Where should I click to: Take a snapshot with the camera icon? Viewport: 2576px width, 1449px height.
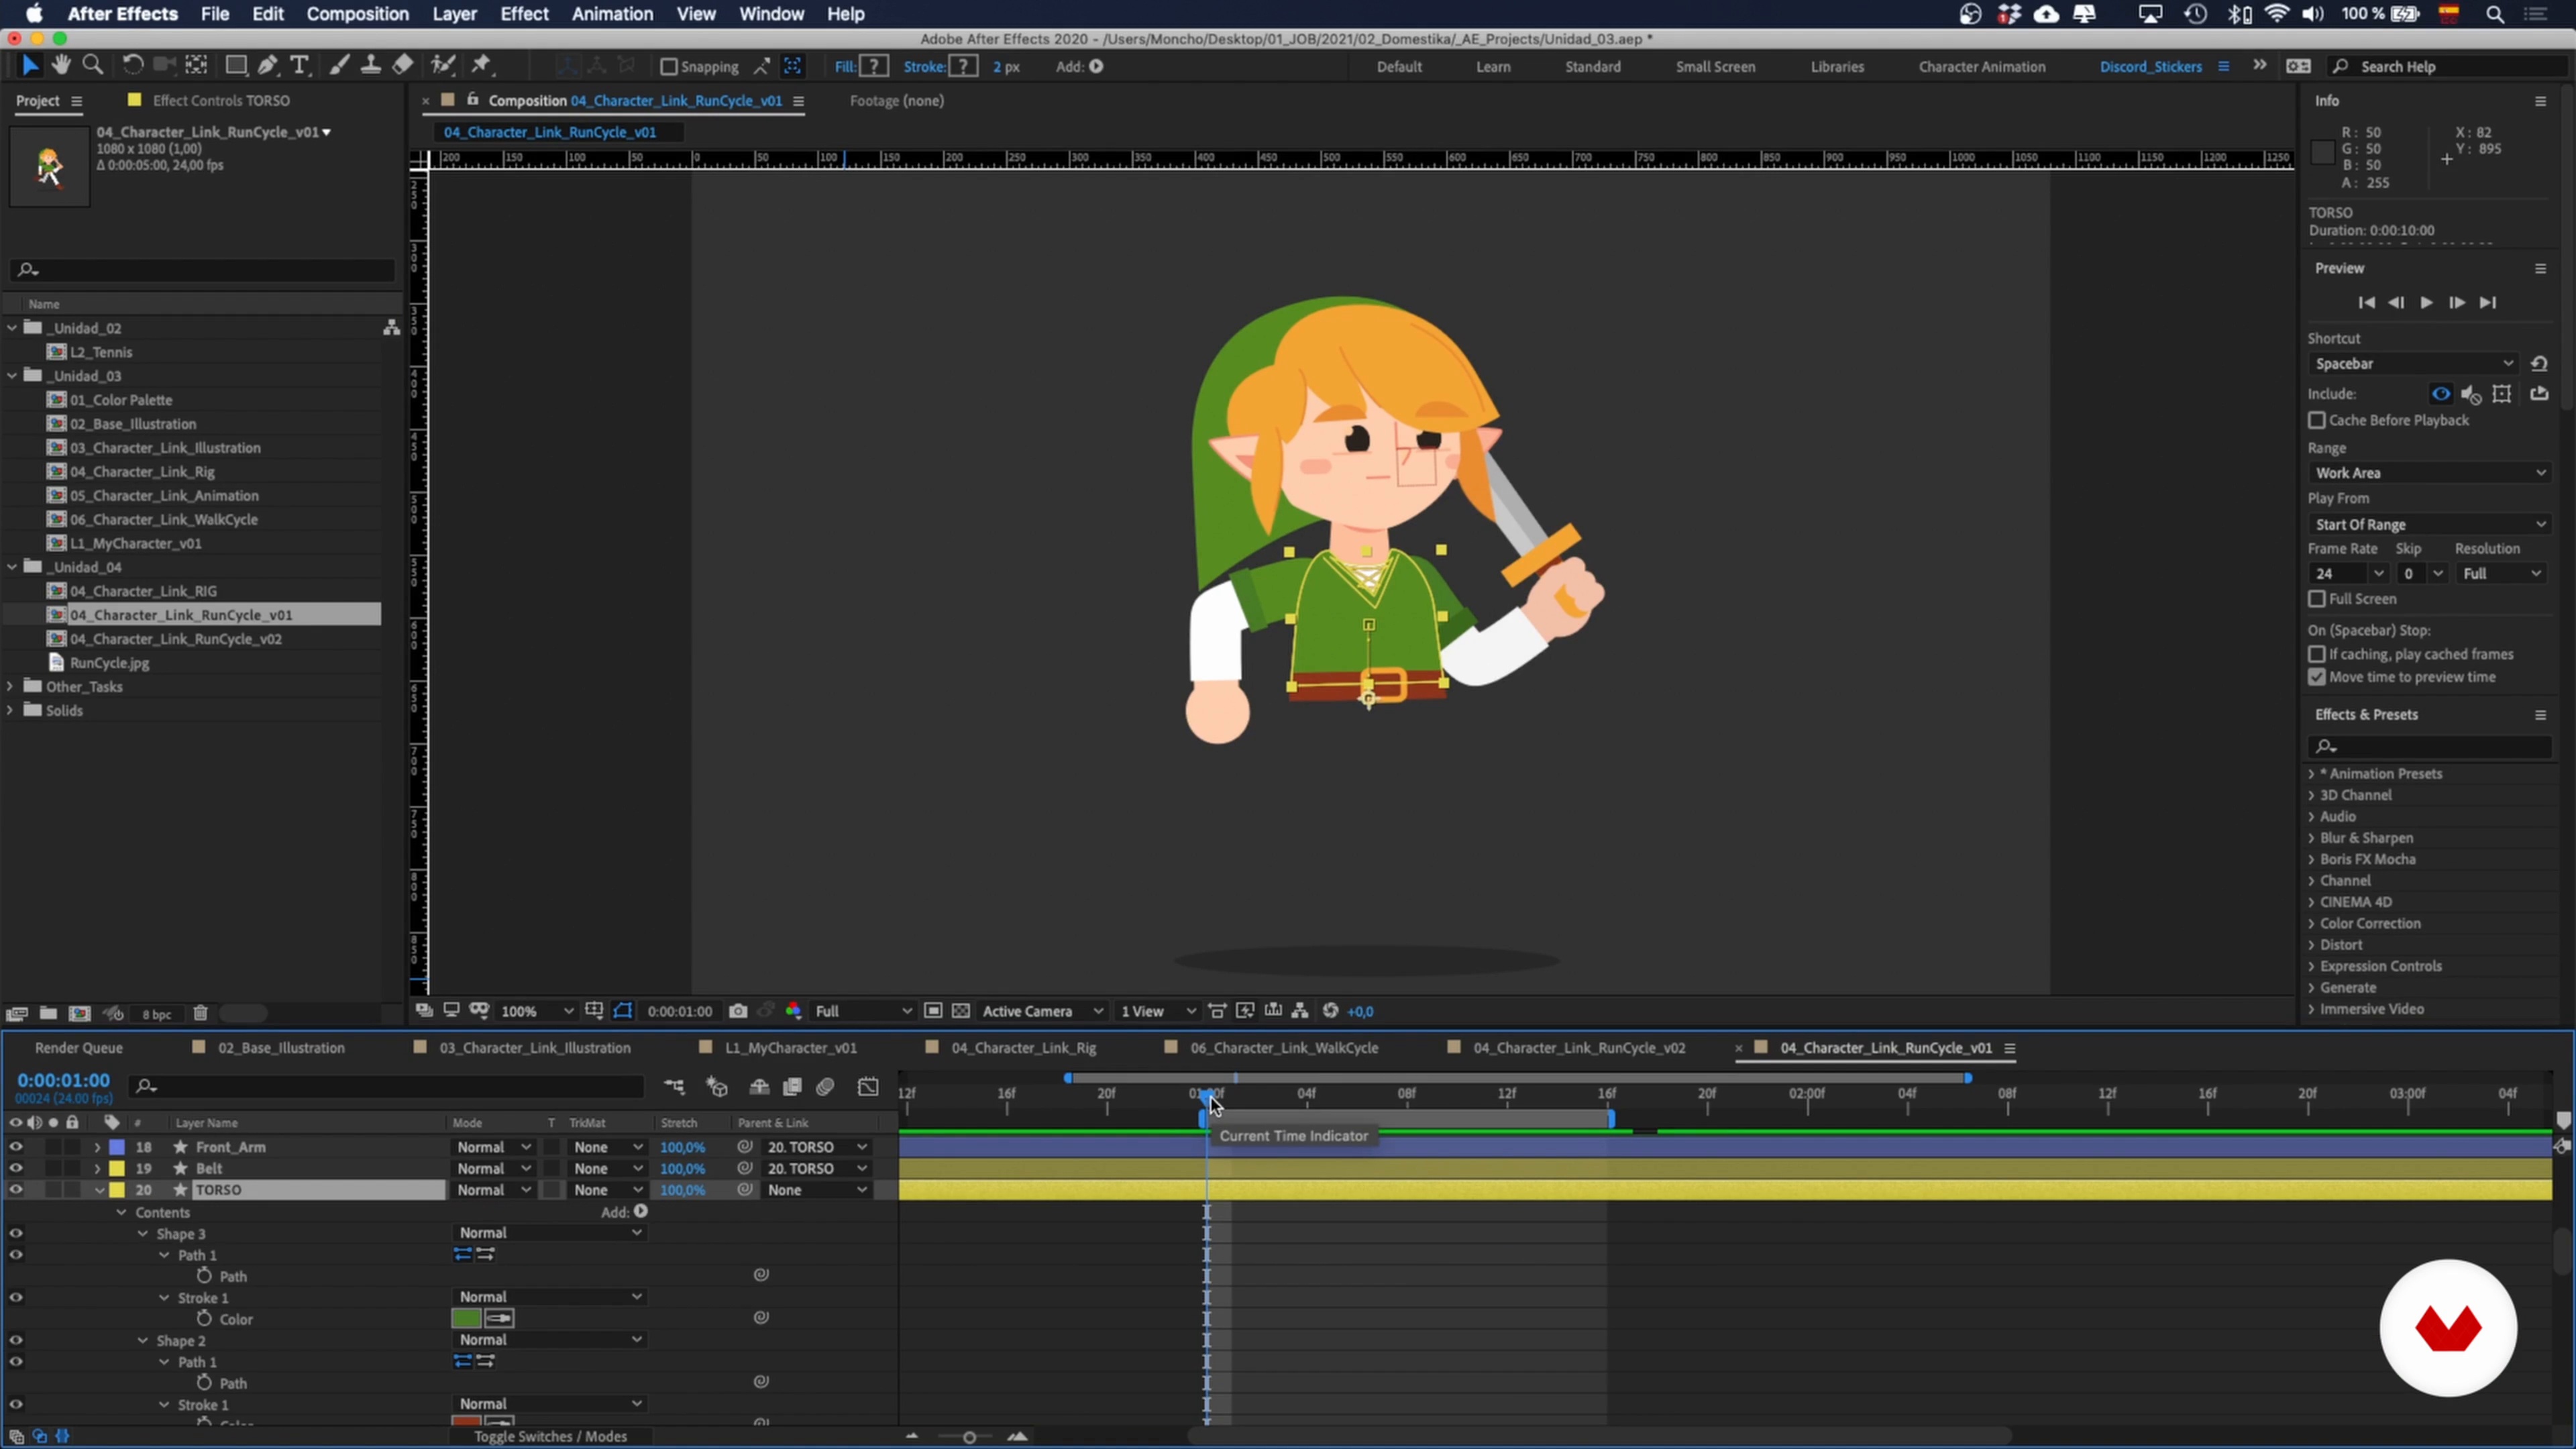(738, 1011)
